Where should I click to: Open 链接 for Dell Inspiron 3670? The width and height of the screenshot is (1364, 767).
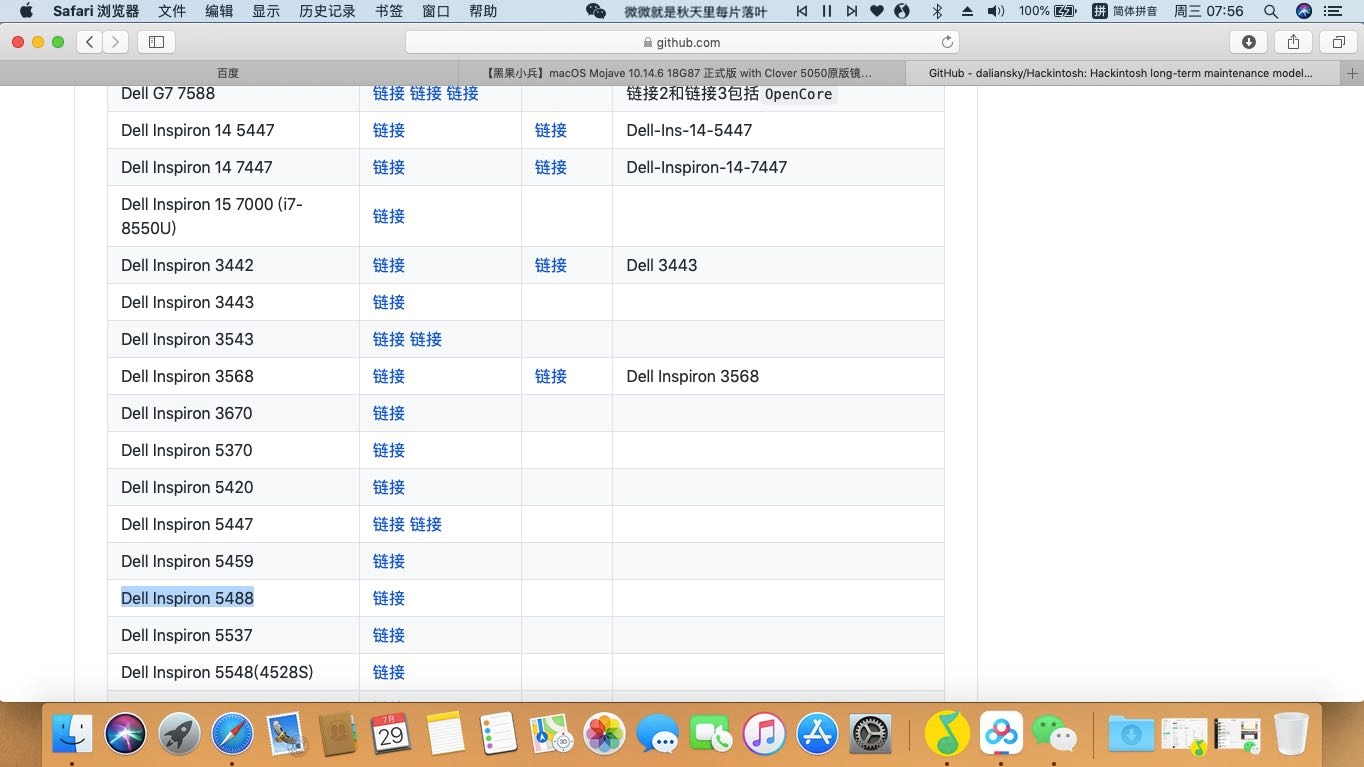(389, 413)
